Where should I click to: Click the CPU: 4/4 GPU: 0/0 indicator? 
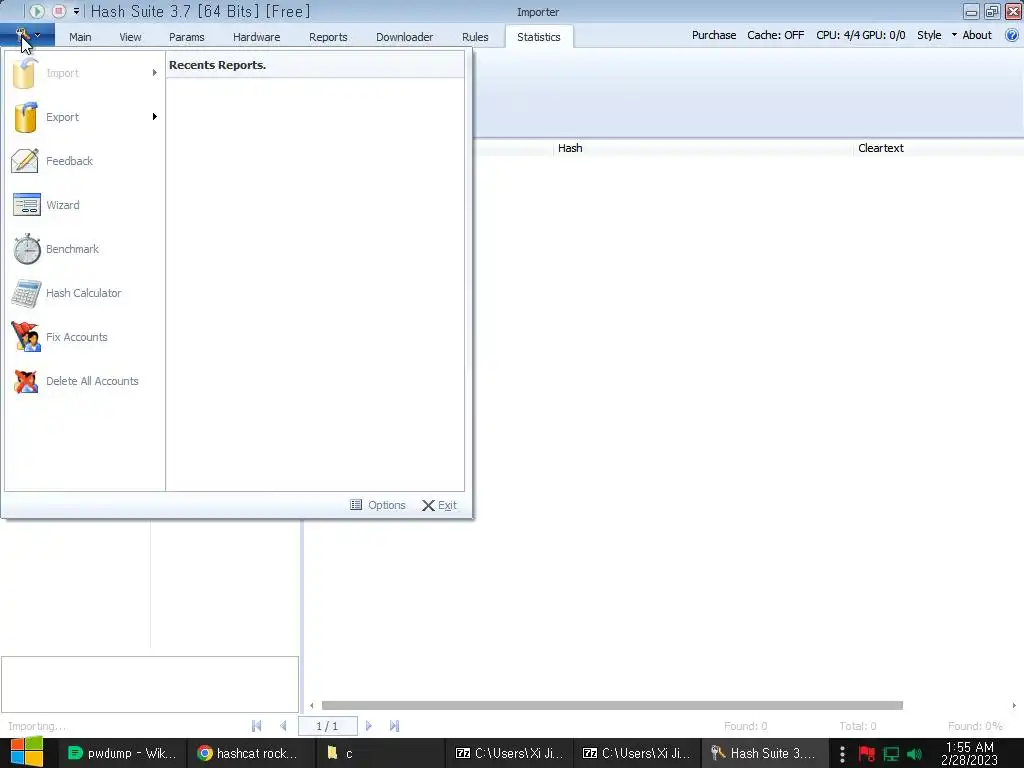pos(861,35)
